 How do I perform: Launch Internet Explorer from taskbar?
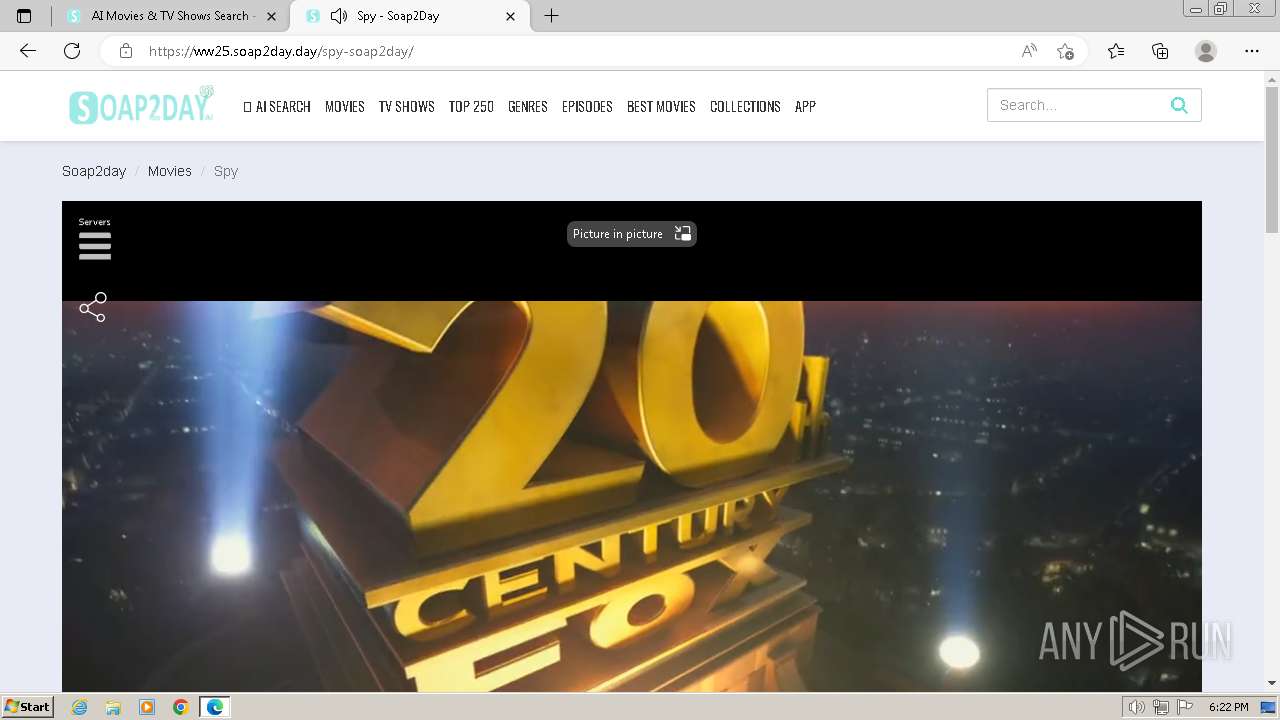pyautogui.click(x=80, y=707)
